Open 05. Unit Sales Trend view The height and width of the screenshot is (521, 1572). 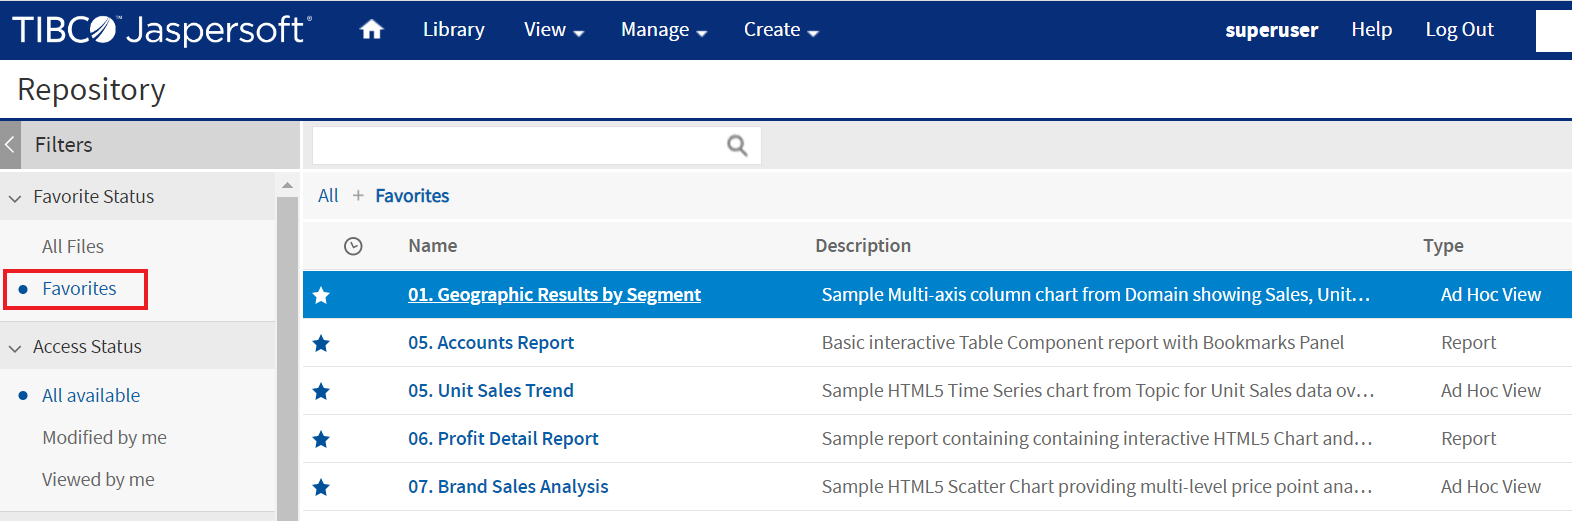pyautogui.click(x=491, y=391)
